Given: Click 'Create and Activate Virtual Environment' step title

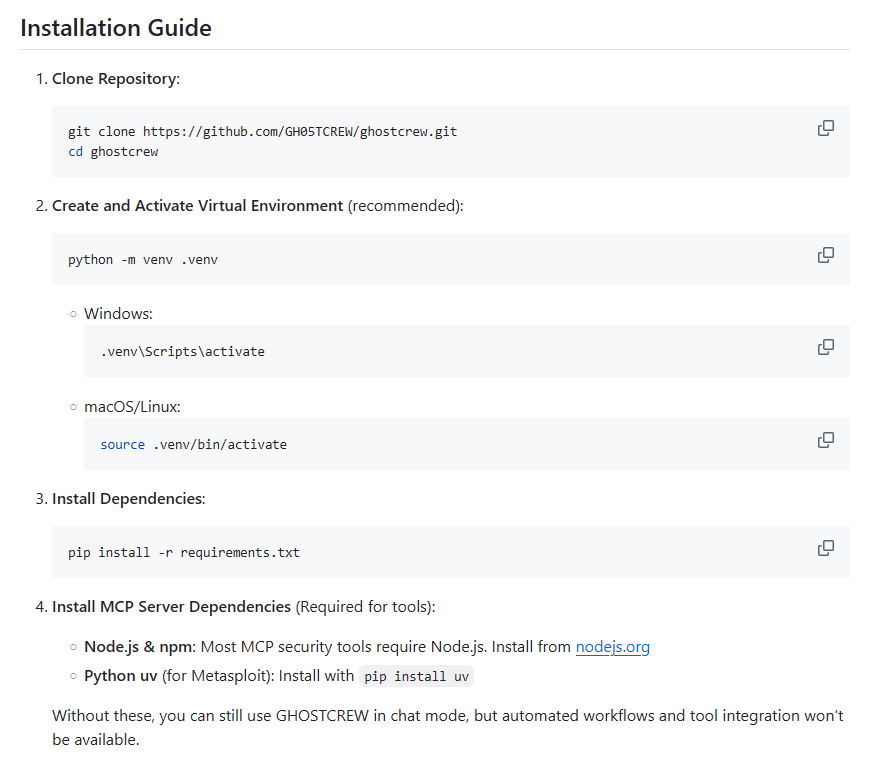Looking at the screenshot, I should click(x=197, y=205).
